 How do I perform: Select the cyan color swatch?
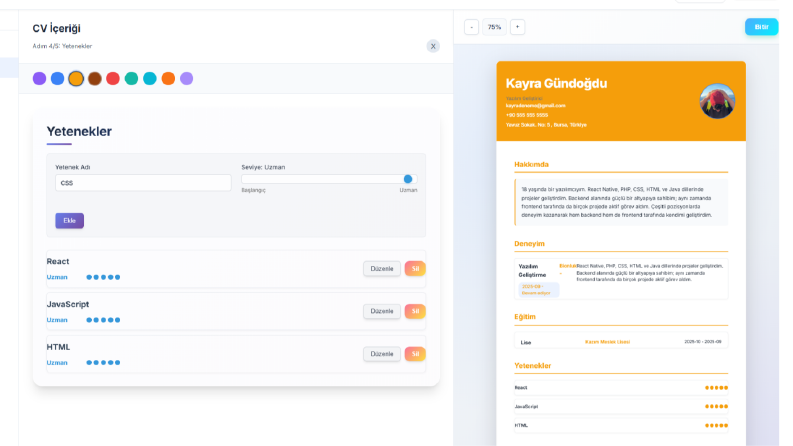pyautogui.click(x=150, y=78)
